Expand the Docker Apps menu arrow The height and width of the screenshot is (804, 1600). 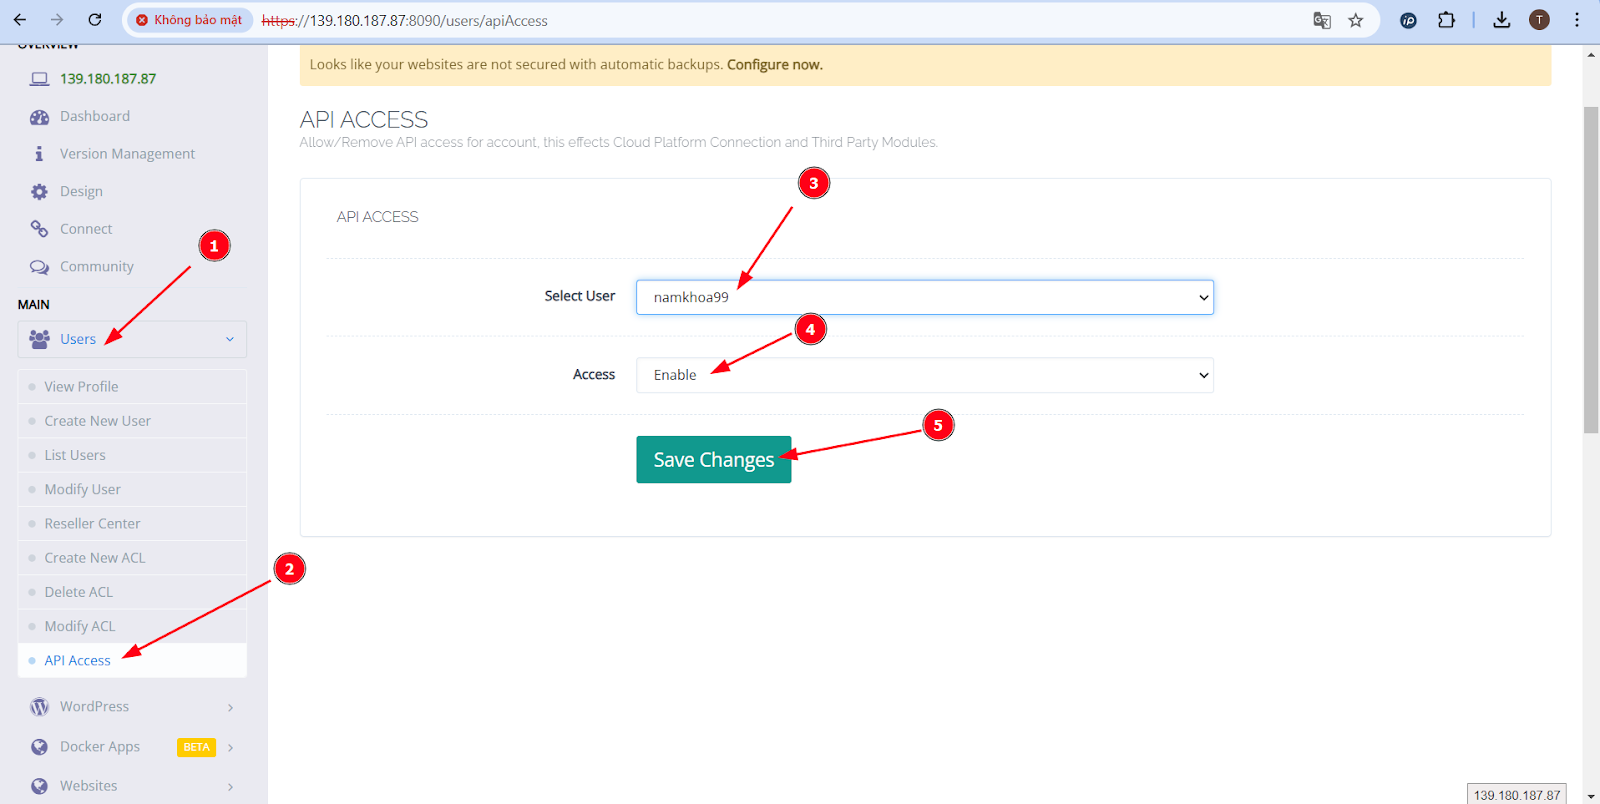point(230,747)
